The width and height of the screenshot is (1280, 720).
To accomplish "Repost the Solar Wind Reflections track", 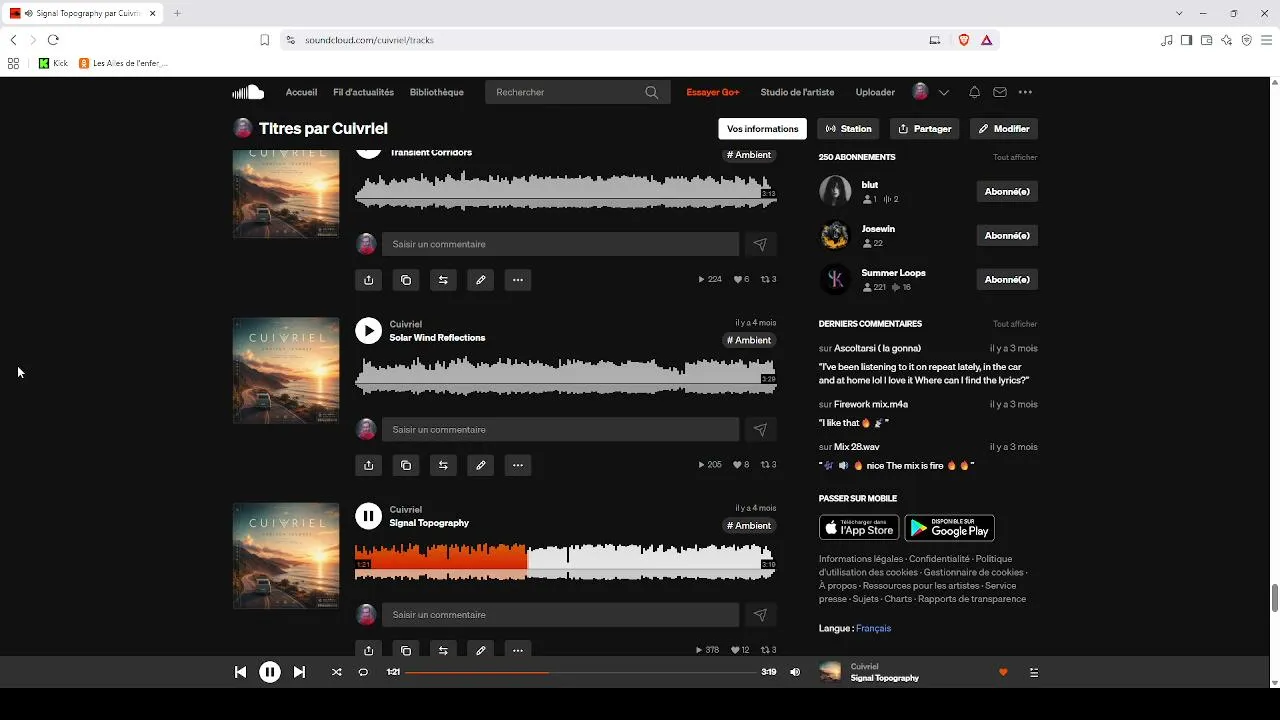I will pyautogui.click(x=443, y=465).
